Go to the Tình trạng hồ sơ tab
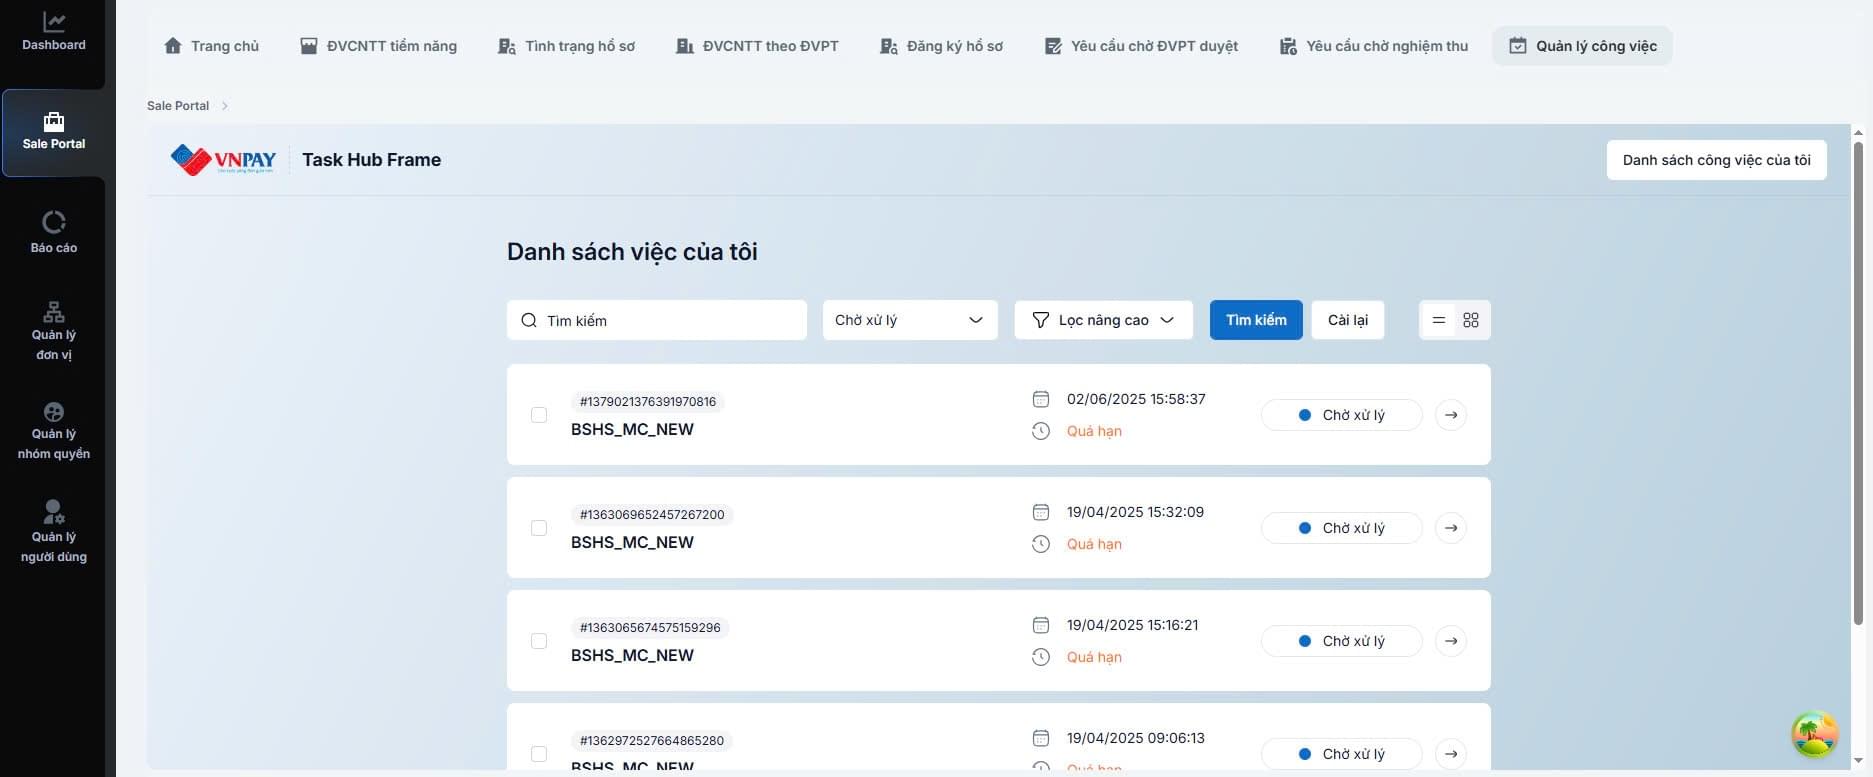The height and width of the screenshot is (777, 1873). [x=566, y=46]
